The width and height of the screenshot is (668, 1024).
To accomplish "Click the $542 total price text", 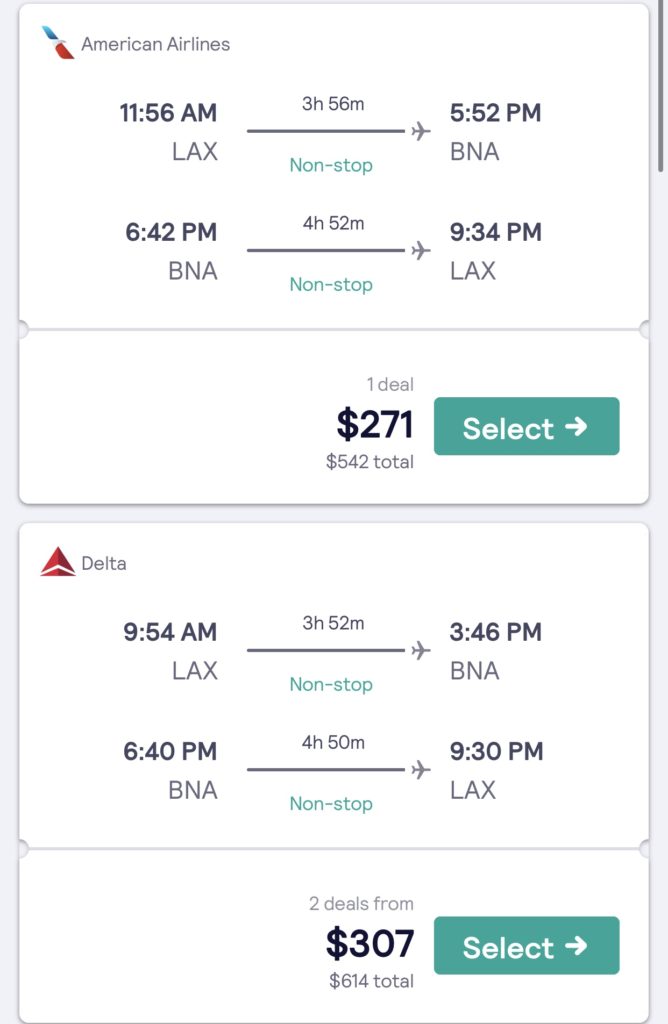I will (370, 462).
